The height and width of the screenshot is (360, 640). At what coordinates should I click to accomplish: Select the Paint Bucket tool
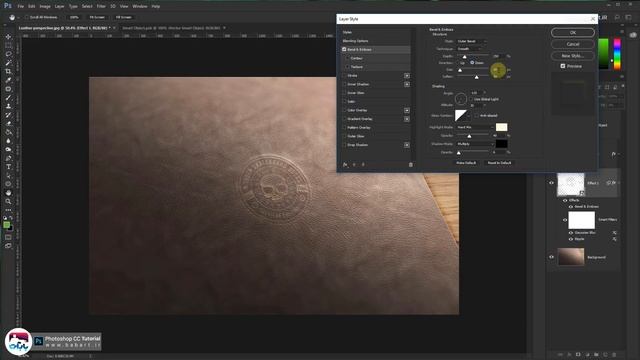[x=8, y=132]
